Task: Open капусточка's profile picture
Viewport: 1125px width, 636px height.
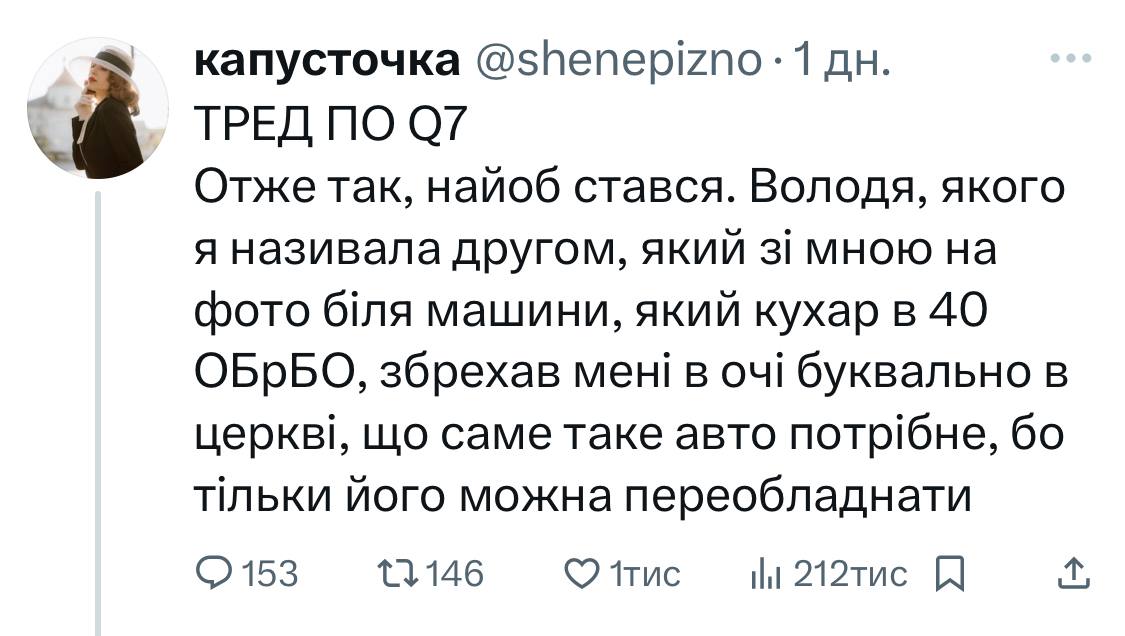Action: coord(97,108)
